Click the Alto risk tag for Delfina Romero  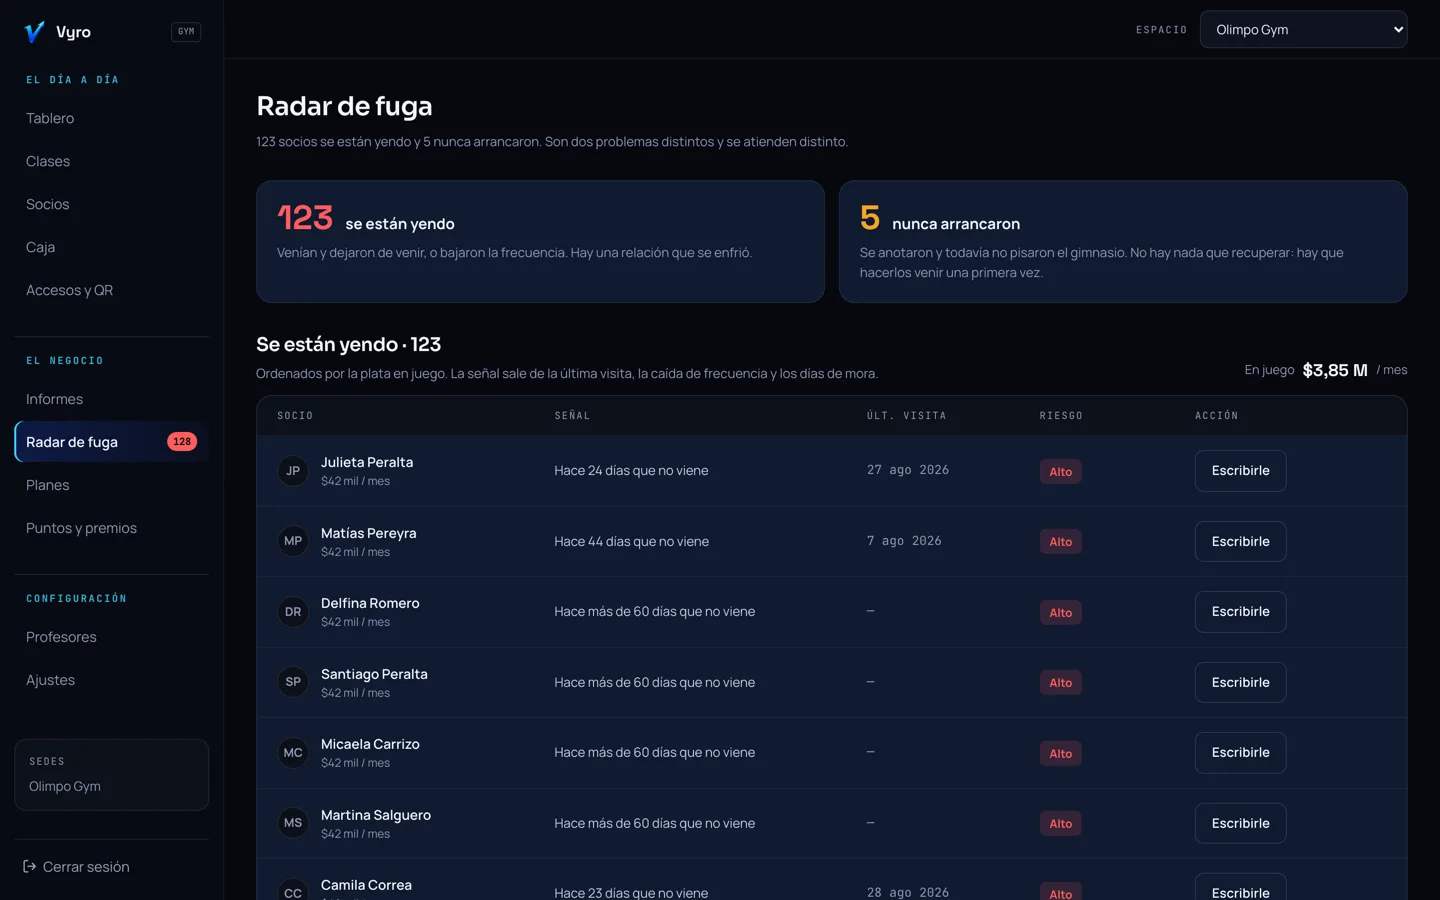[1060, 613]
